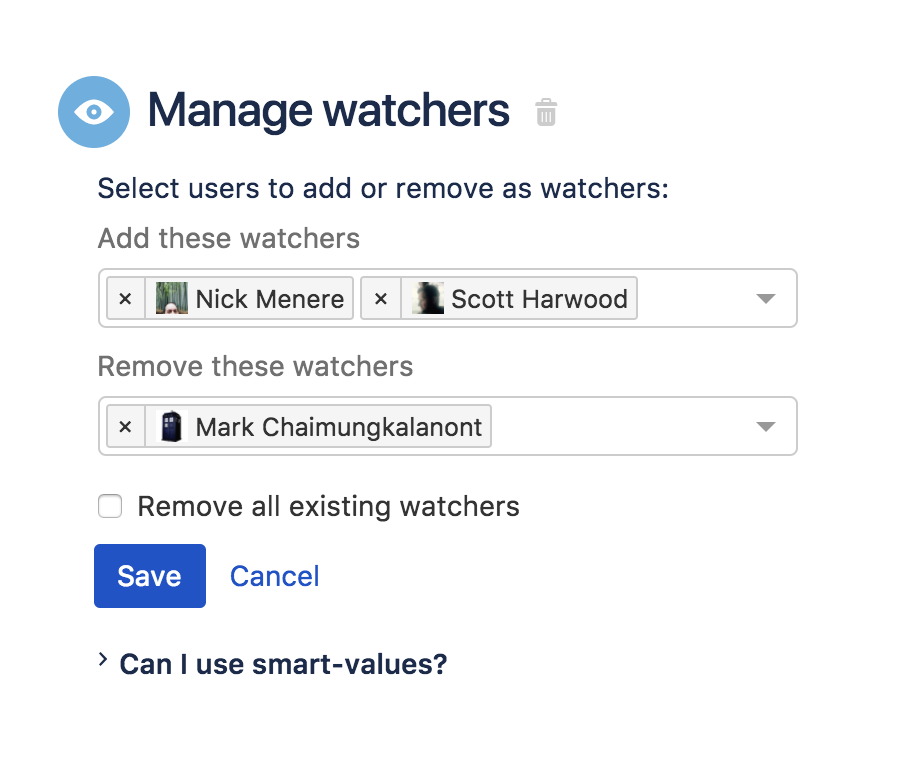Image resolution: width=910 pixels, height=764 pixels.
Task: Click Nick Menere's avatar image
Action: (171, 298)
